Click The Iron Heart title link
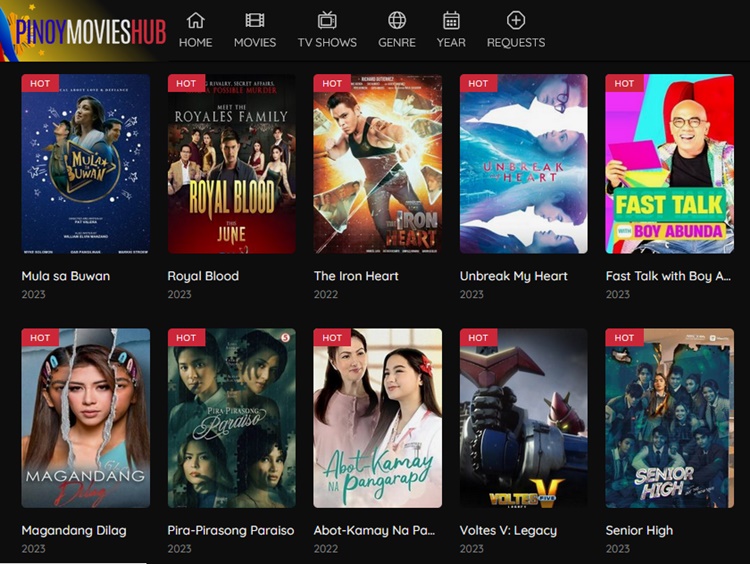 click(x=356, y=276)
